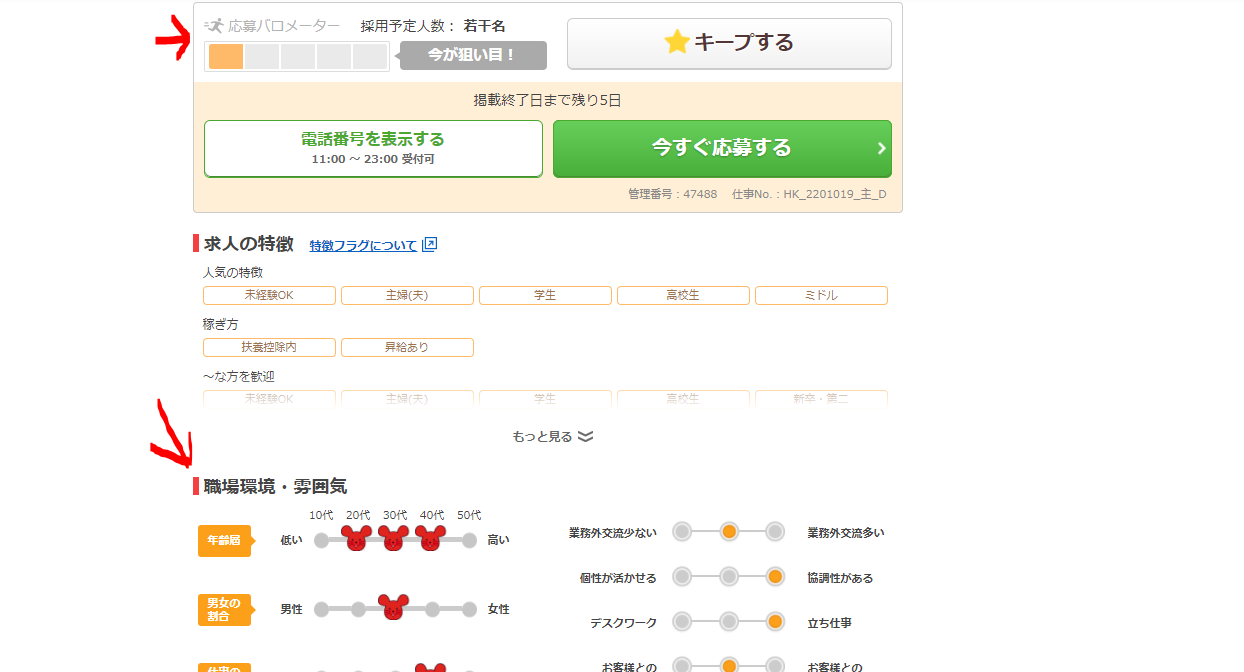1244x672 pixels.
Task: Click the 年齢層 orange label
Action: coord(224,540)
